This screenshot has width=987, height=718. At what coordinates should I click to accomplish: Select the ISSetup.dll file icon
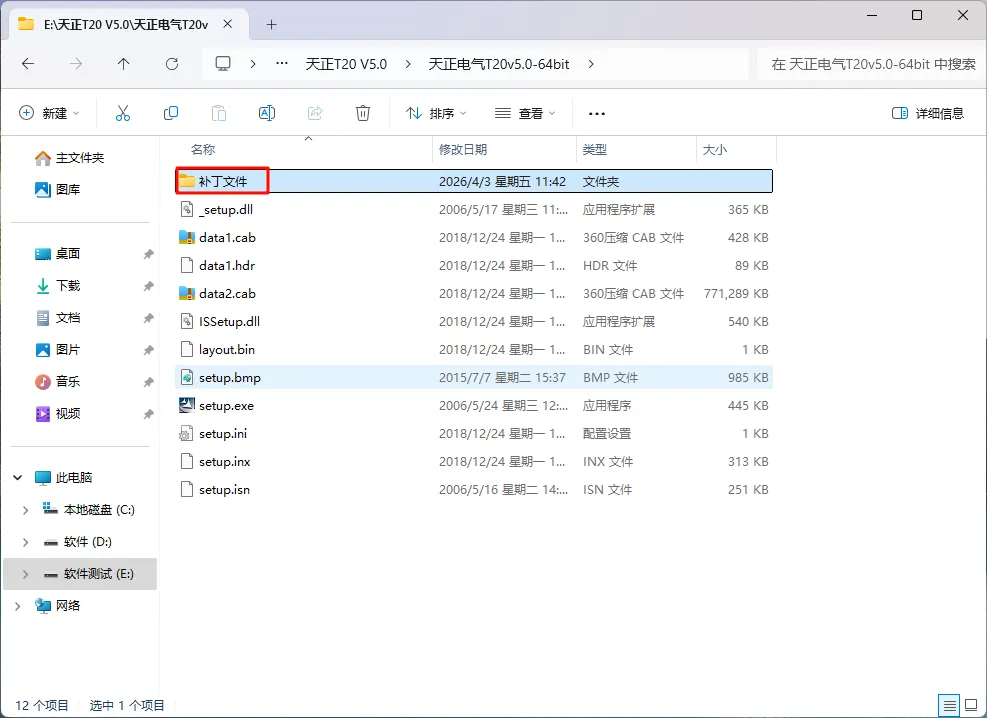coord(187,322)
